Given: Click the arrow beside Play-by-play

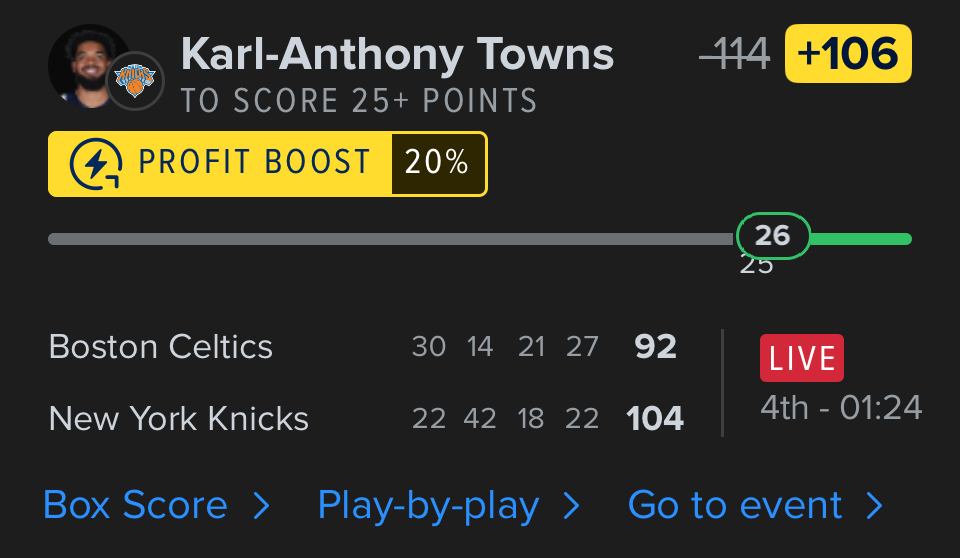Looking at the screenshot, I should [x=572, y=506].
